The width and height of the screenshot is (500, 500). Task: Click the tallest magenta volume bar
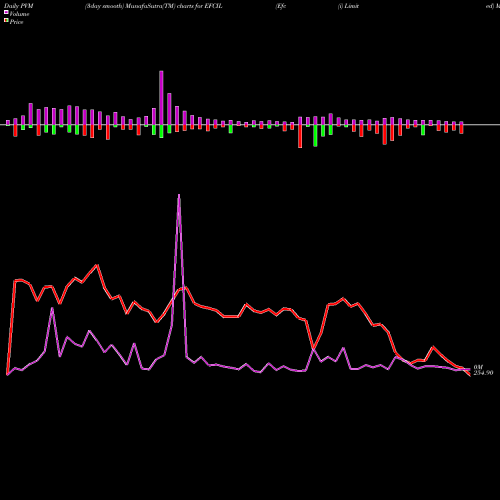point(161,98)
